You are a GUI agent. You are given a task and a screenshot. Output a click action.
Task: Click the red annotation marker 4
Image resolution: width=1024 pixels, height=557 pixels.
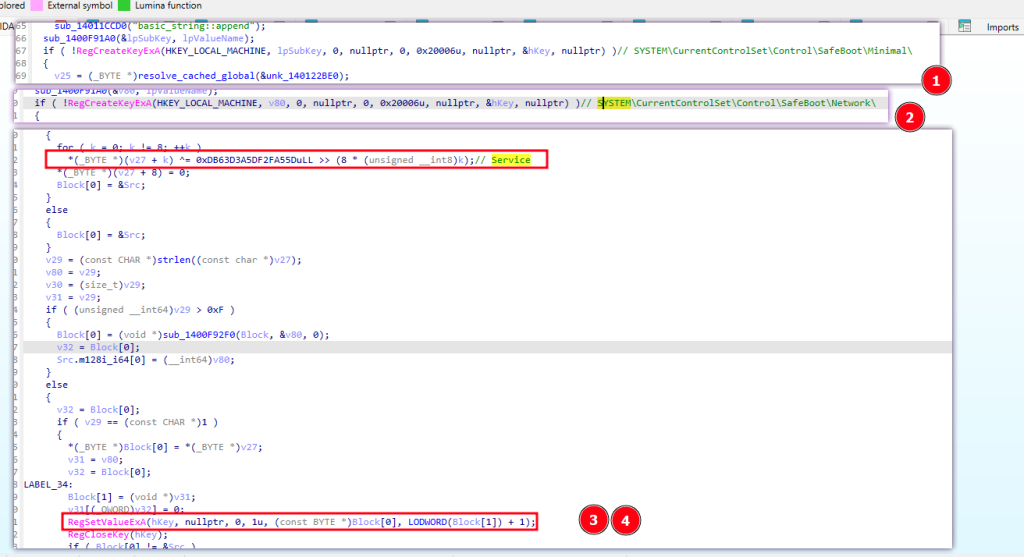point(624,520)
